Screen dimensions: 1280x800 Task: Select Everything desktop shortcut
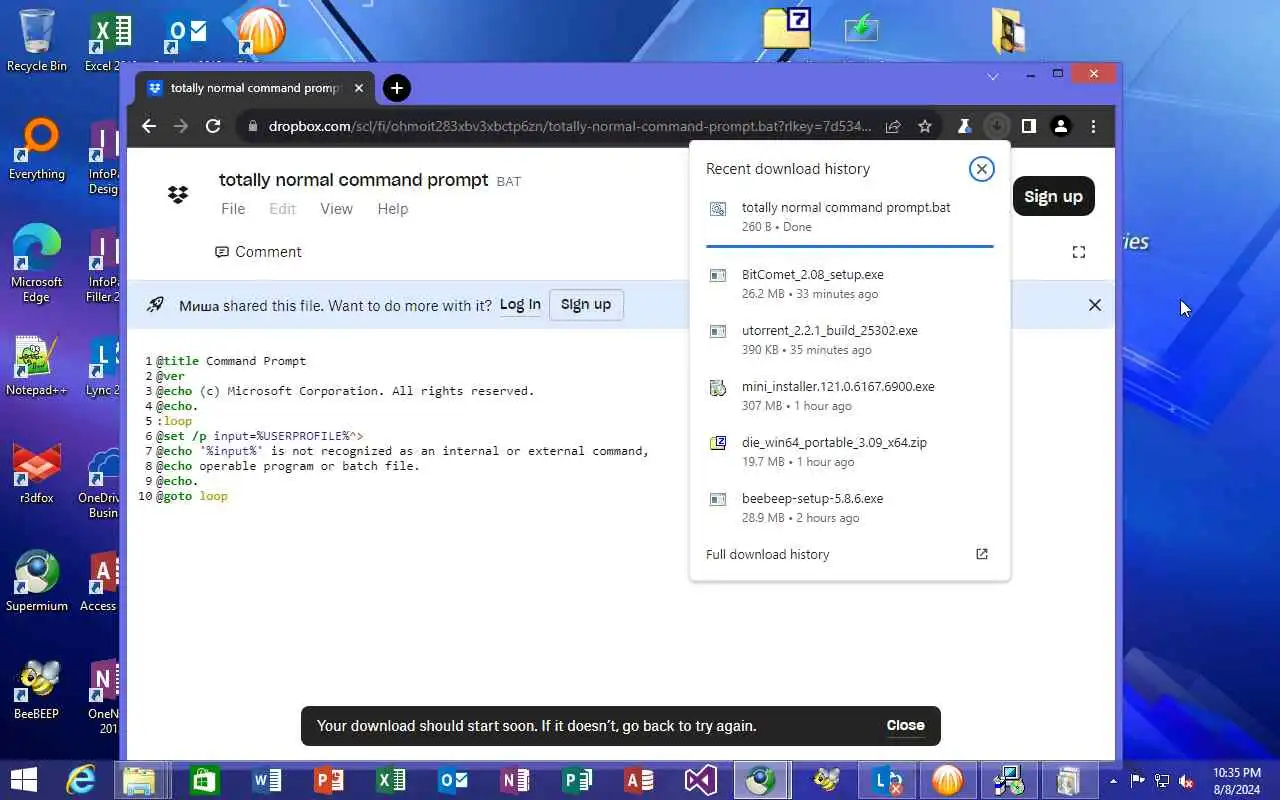click(x=37, y=150)
